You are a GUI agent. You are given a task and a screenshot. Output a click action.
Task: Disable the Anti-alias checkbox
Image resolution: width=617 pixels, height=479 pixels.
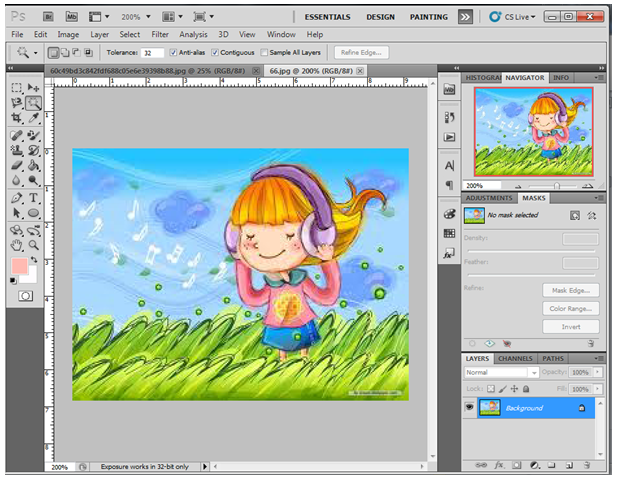tap(174, 52)
